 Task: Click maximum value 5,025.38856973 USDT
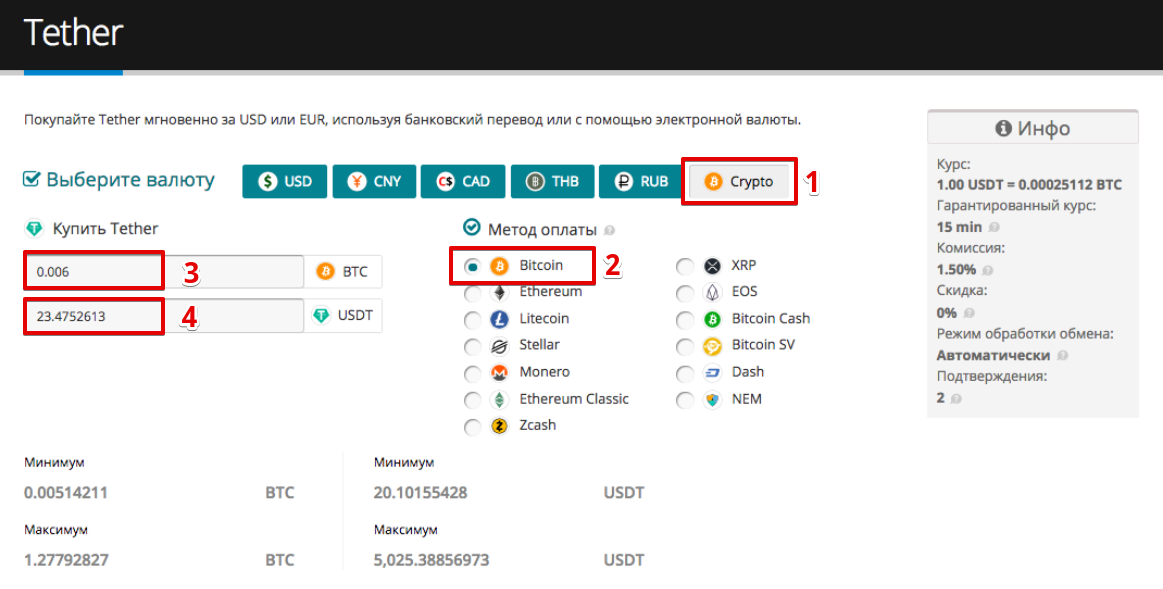tap(432, 560)
